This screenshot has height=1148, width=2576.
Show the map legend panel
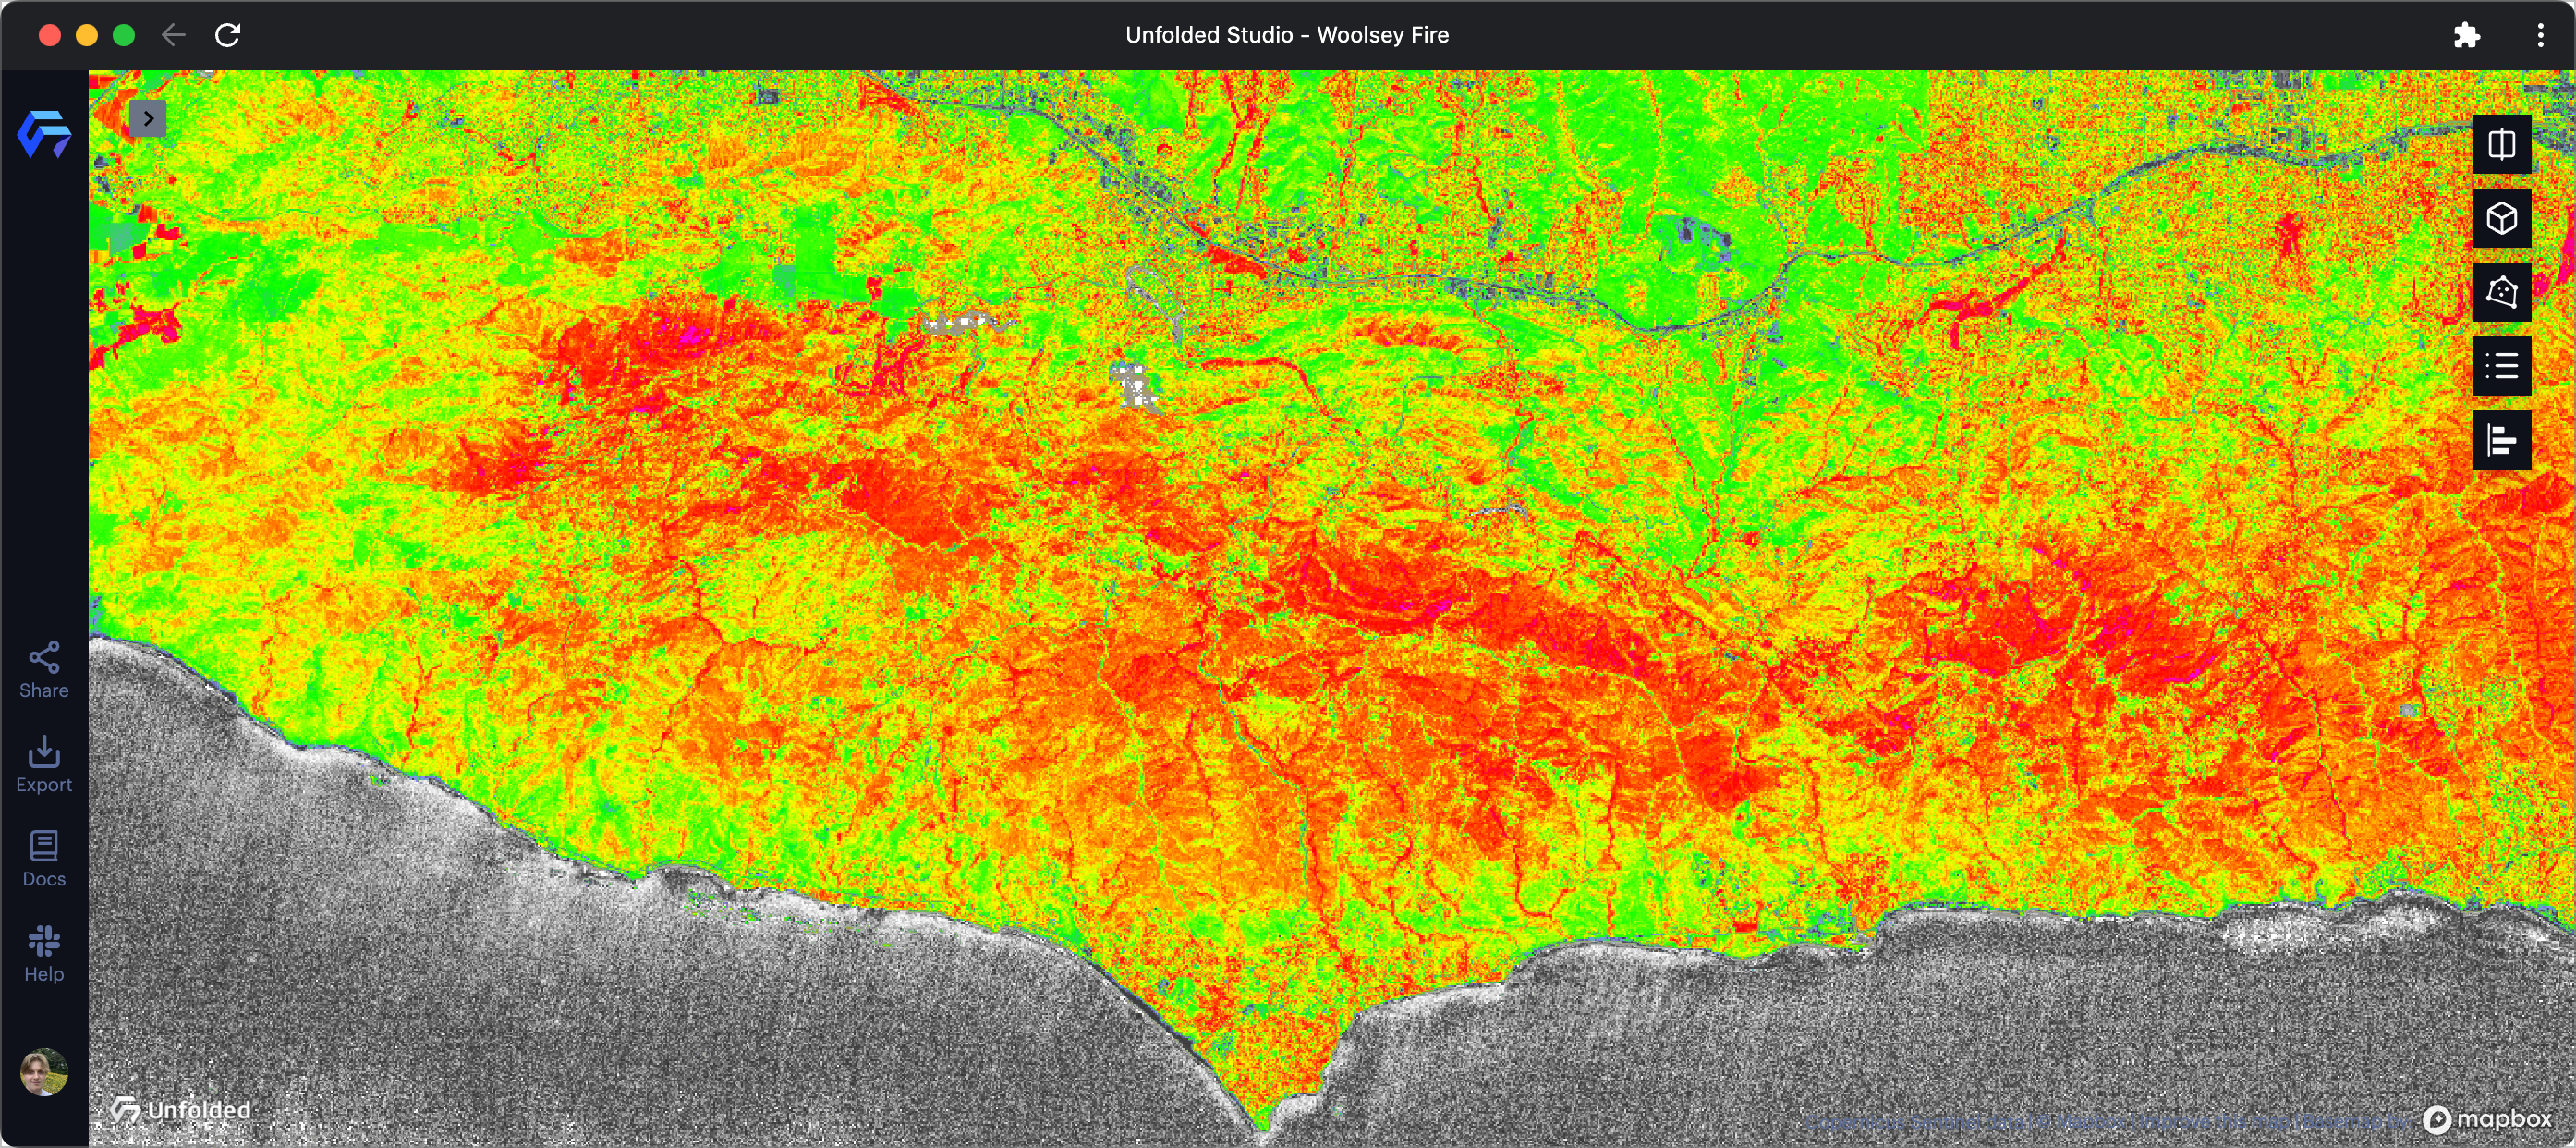[x=2501, y=366]
